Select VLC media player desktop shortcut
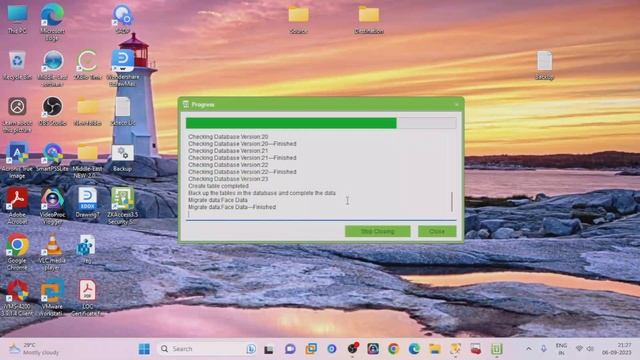The height and width of the screenshot is (360, 640). (52, 252)
